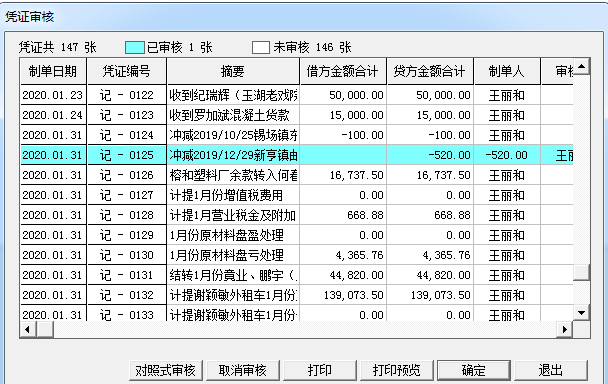Click date 2020.01.24 cell

point(53,115)
